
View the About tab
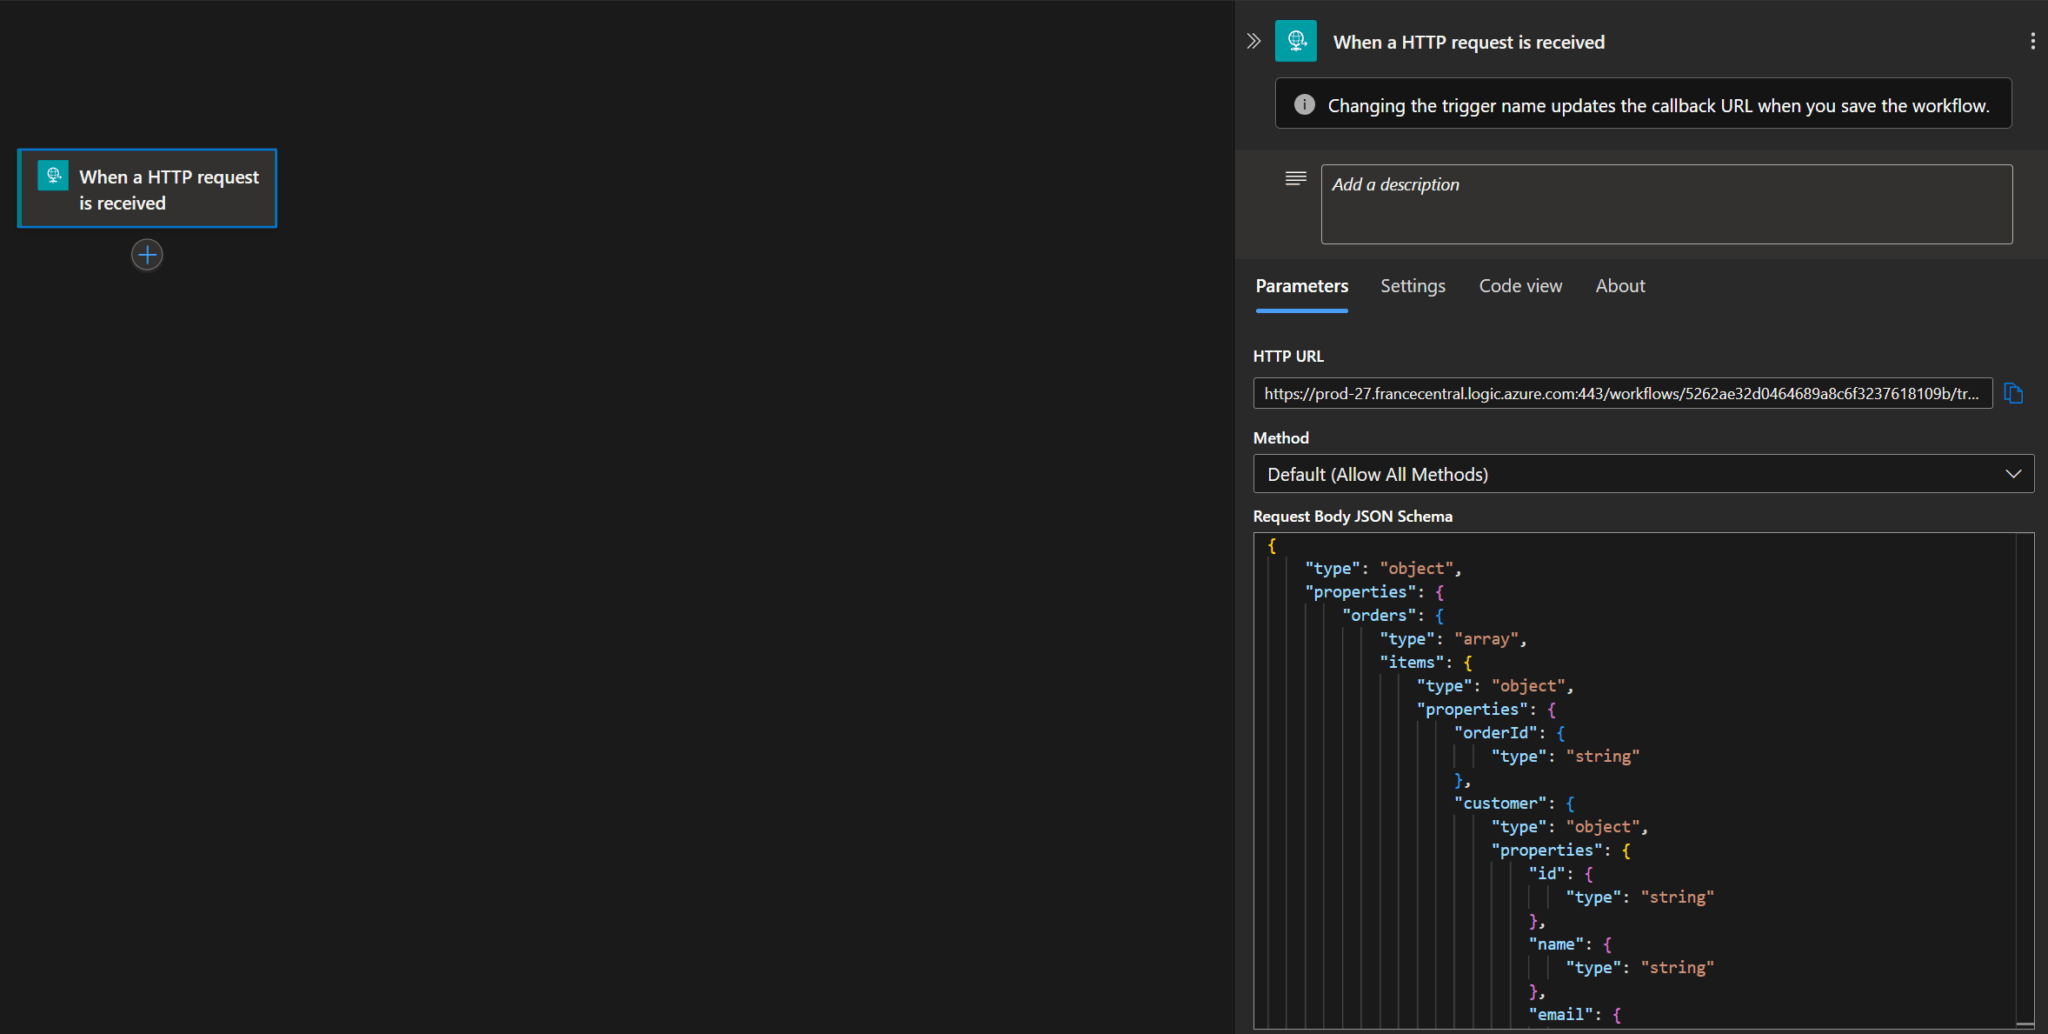(1620, 286)
